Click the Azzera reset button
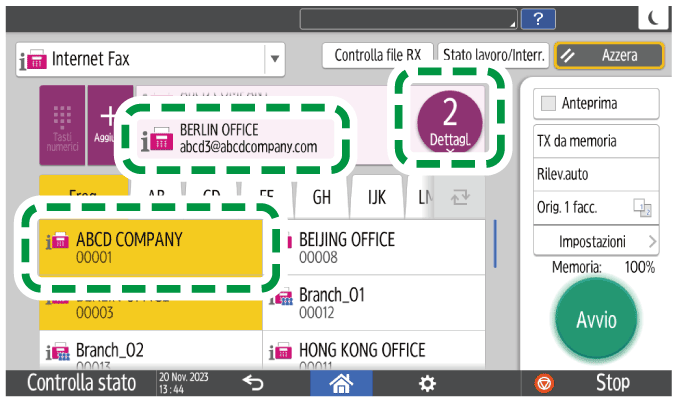 [x=610, y=56]
